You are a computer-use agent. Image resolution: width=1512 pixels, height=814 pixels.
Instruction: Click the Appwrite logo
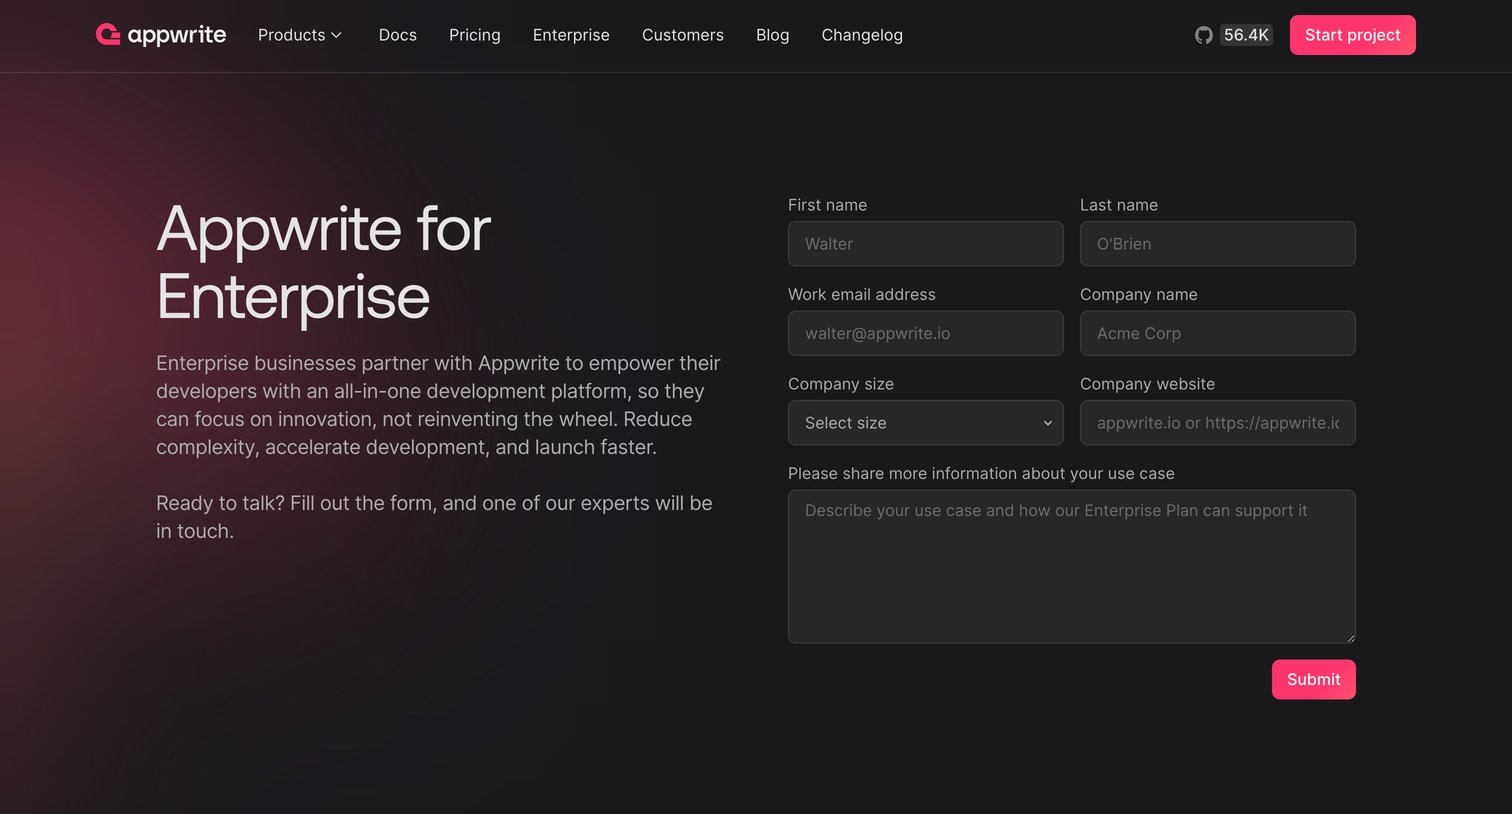161,35
